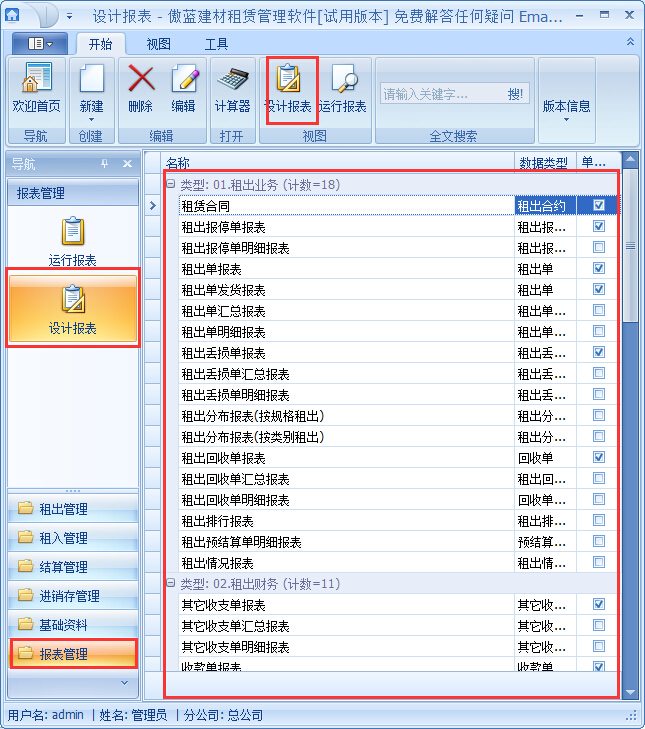
Task: Click the keyword search input field
Action: [x=438, y=94]
